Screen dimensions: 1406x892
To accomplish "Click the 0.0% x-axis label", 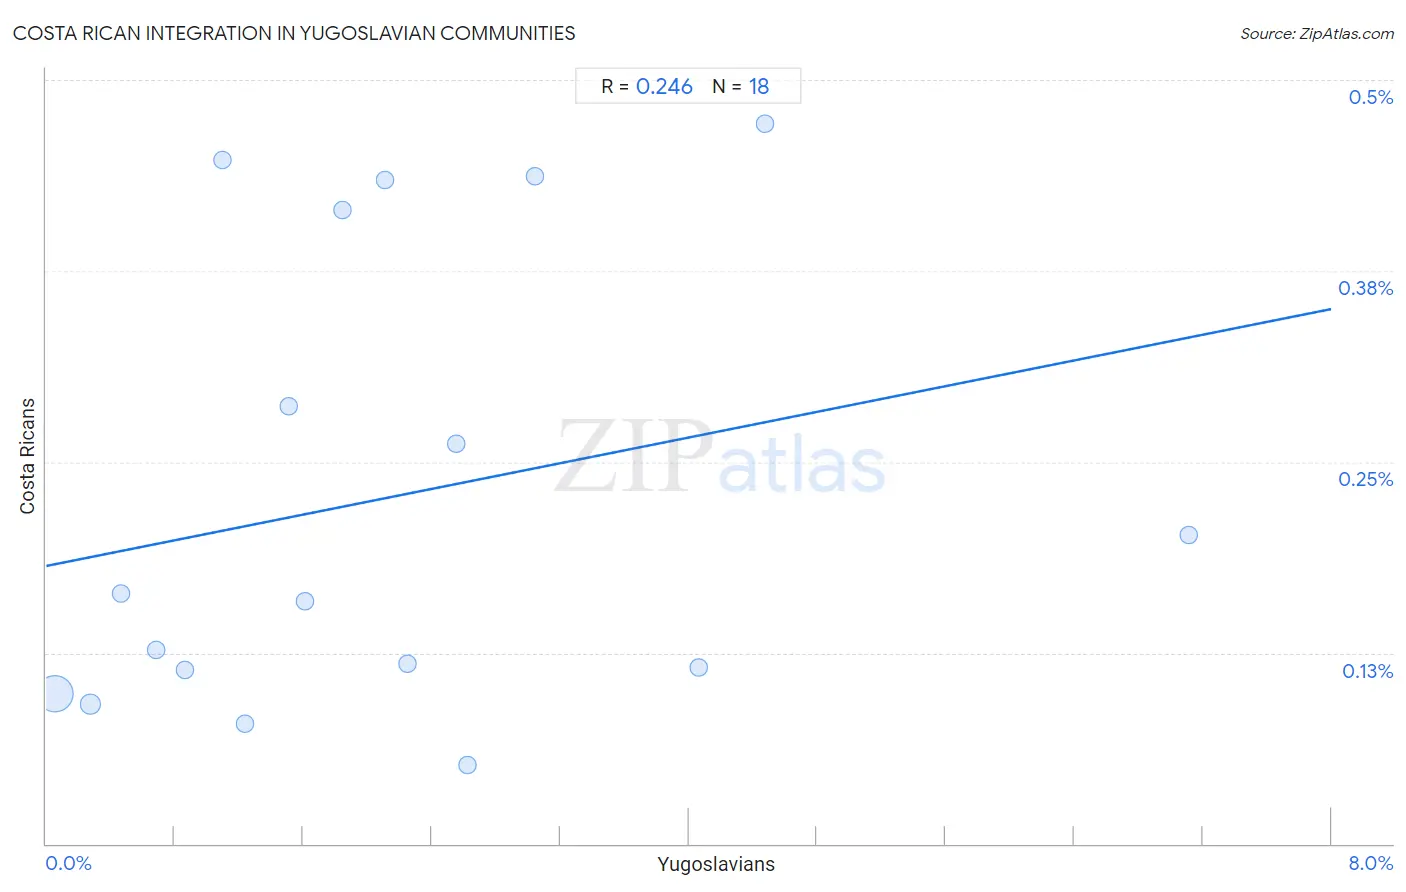I will point(69,863).
